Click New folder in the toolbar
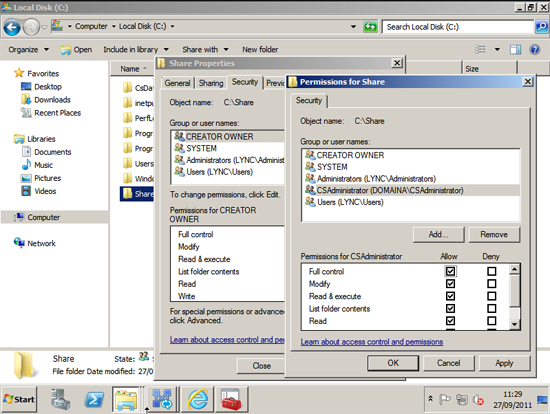The width and height of the screenshot is (550, 414). coord(260,49)
